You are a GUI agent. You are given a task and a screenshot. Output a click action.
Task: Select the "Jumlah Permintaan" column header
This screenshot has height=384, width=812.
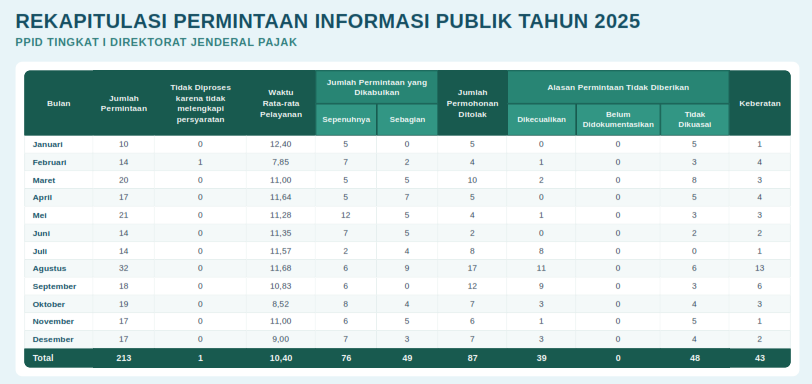click(x=124, y=103)
